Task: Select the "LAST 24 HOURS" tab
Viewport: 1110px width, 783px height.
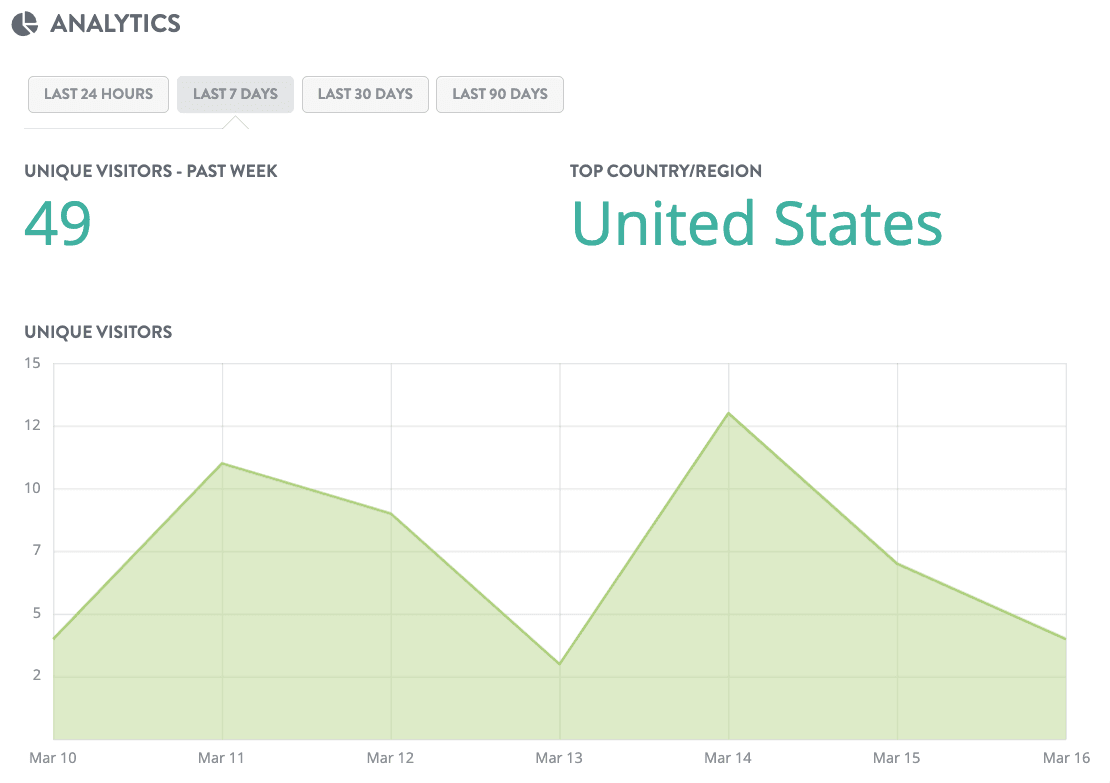Action: (97, 93)
